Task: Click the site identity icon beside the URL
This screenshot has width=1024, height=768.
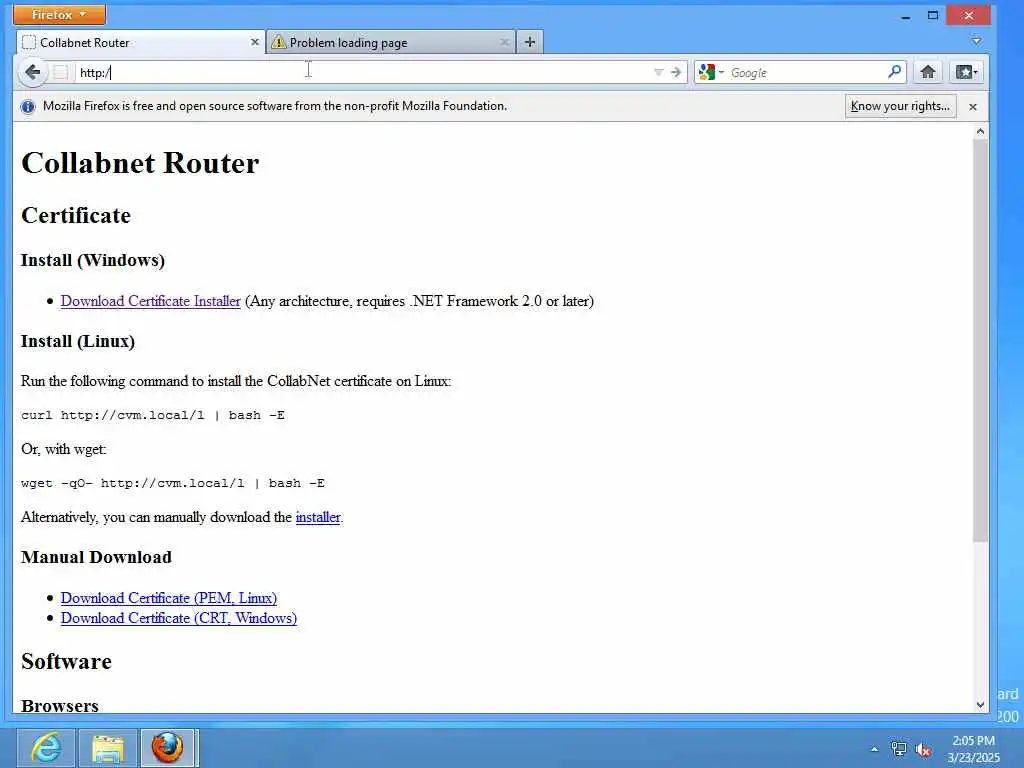Action: click(x=61, y=72)
